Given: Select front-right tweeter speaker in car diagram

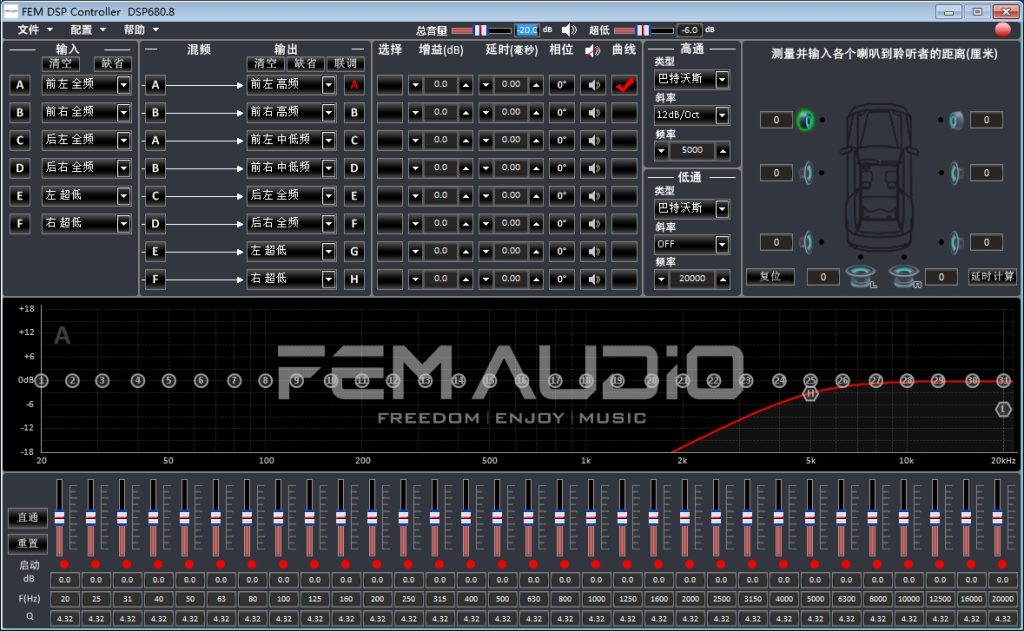Looking at the screenshot, I should click(956, 120).
